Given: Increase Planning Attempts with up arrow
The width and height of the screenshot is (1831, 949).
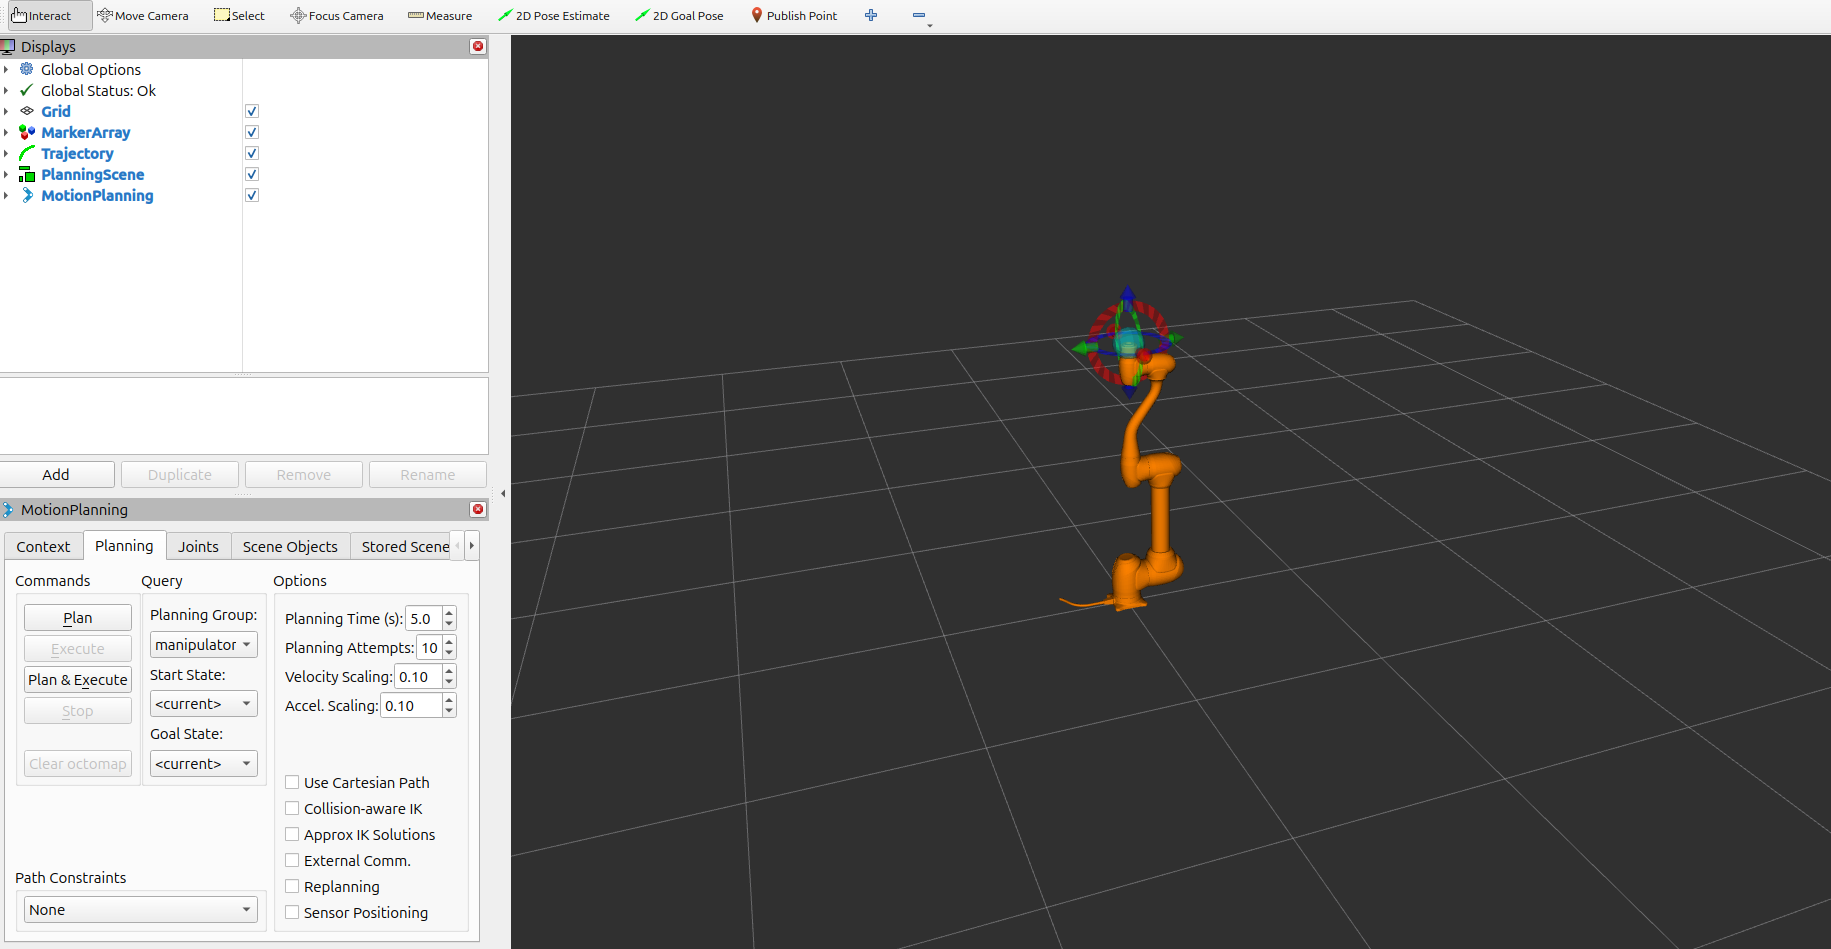Looking at the screenshot, I should click(449, 642).
